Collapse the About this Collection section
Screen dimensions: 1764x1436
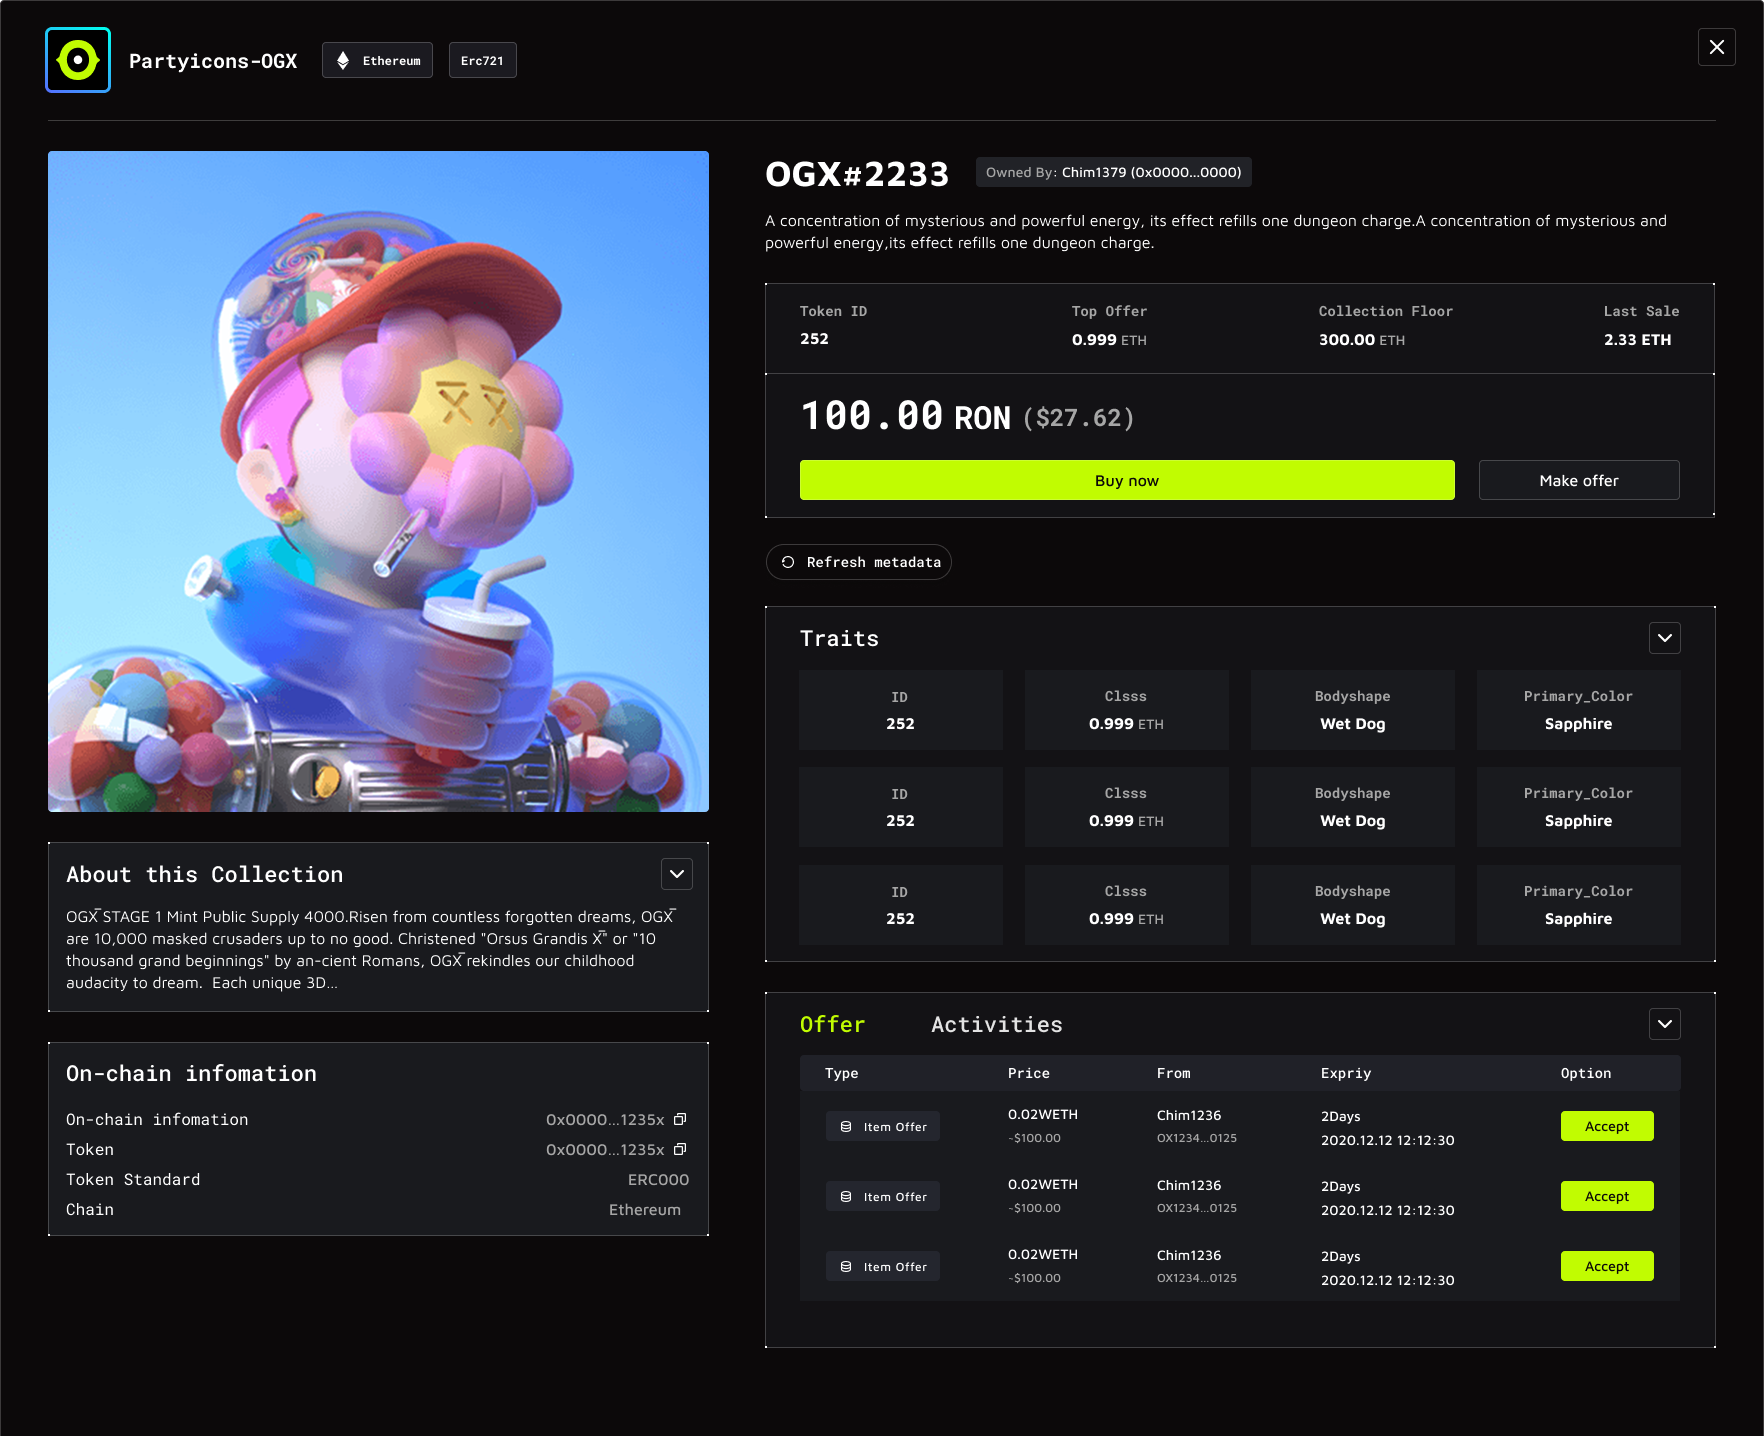pos(677,874)
